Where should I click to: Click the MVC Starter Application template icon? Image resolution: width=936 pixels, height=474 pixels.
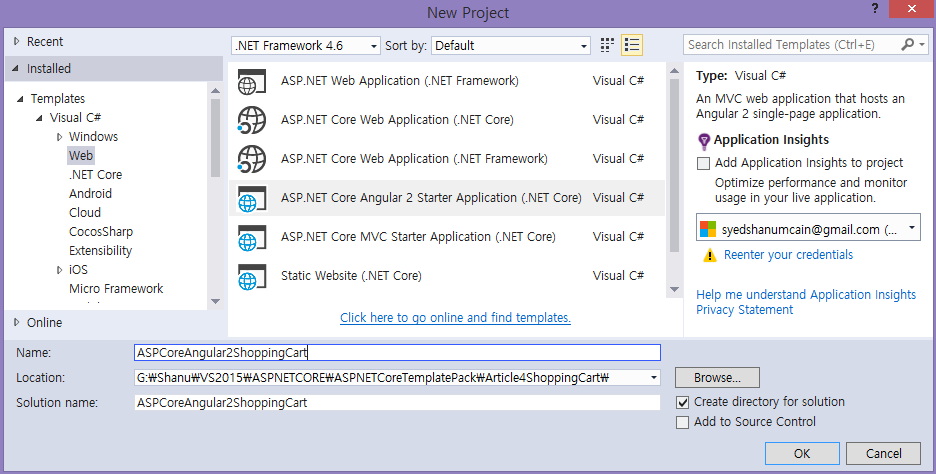(x=251, y=237)
